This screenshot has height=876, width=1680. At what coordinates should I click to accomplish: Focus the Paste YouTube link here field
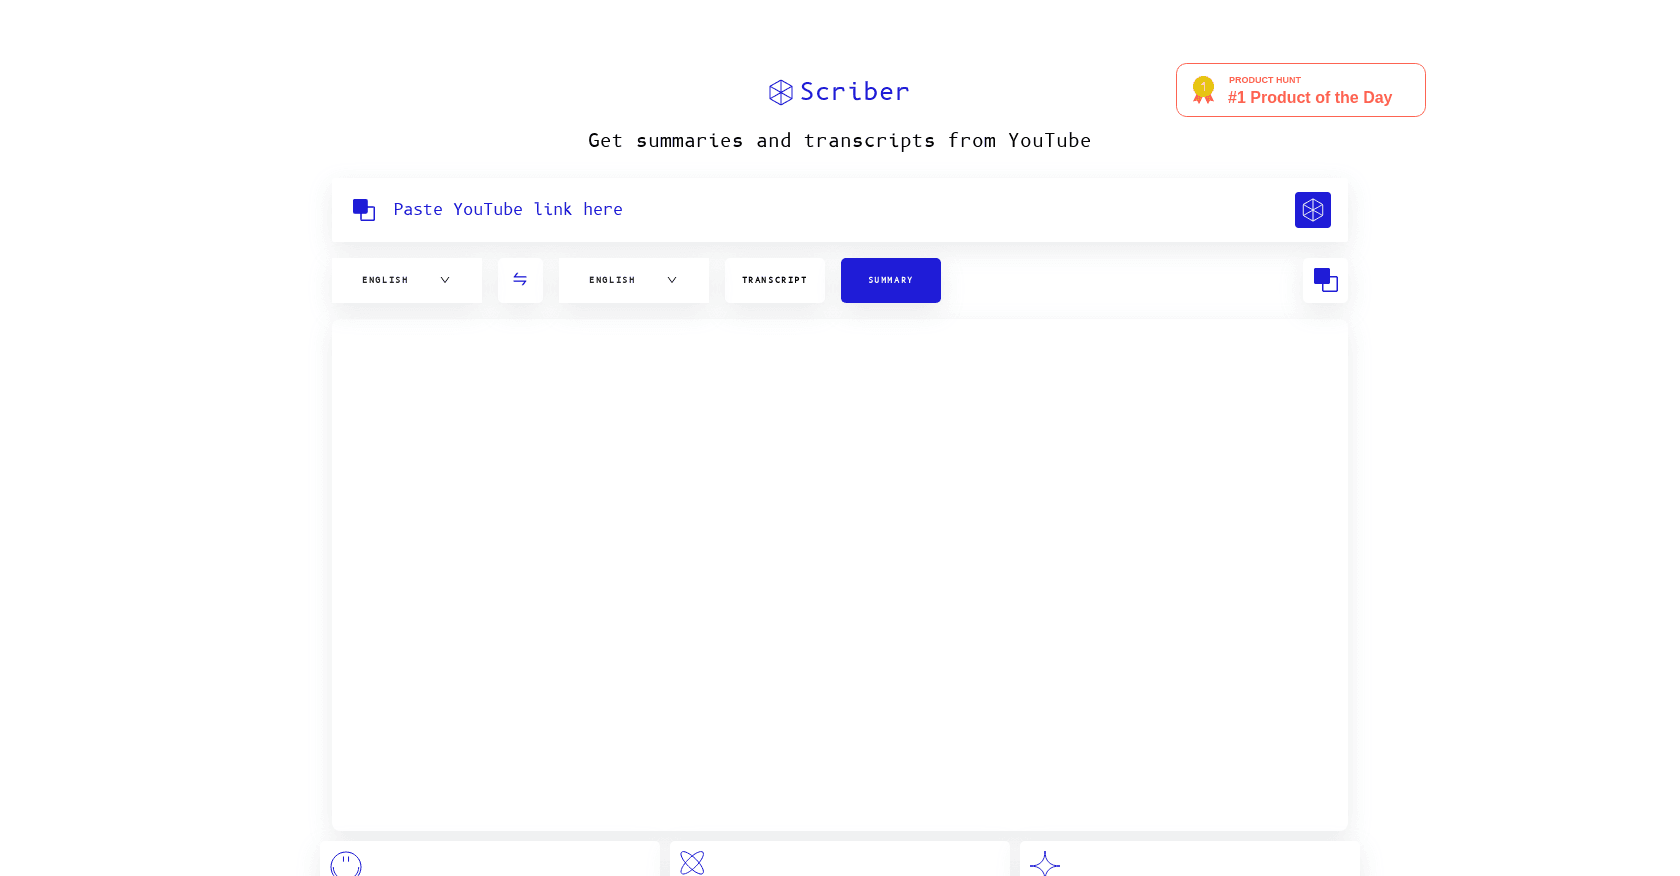point(840,210)
